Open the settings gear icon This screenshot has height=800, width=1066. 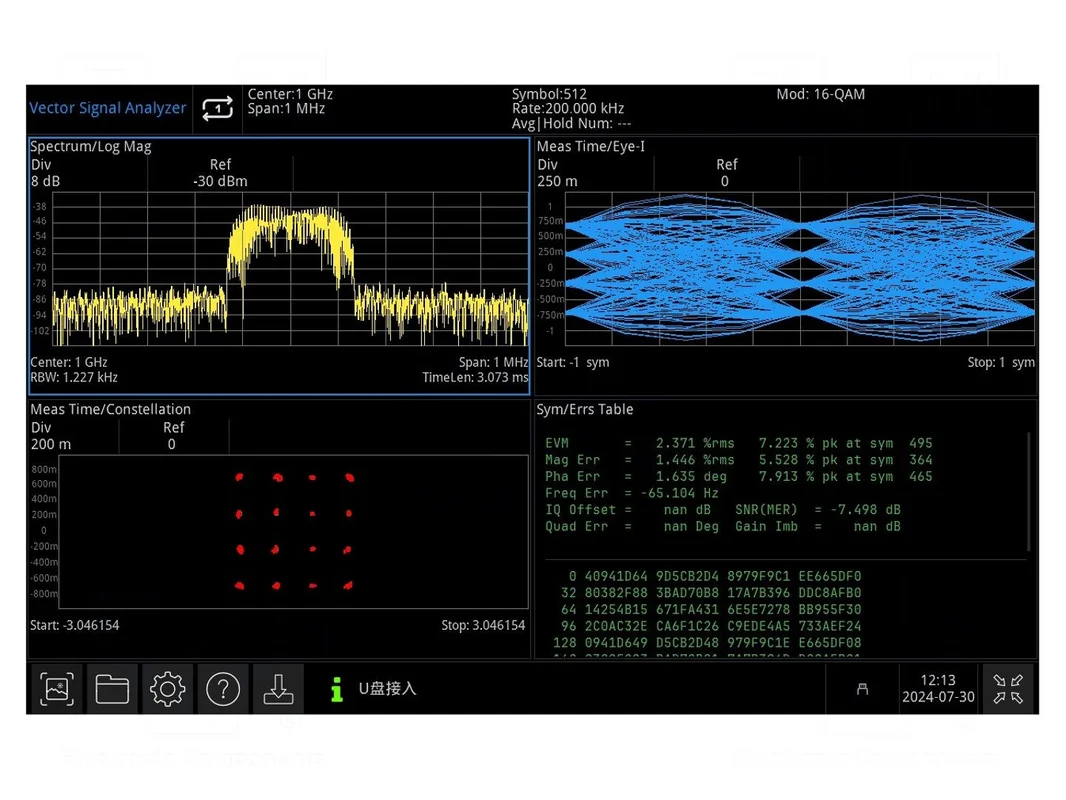167,689
